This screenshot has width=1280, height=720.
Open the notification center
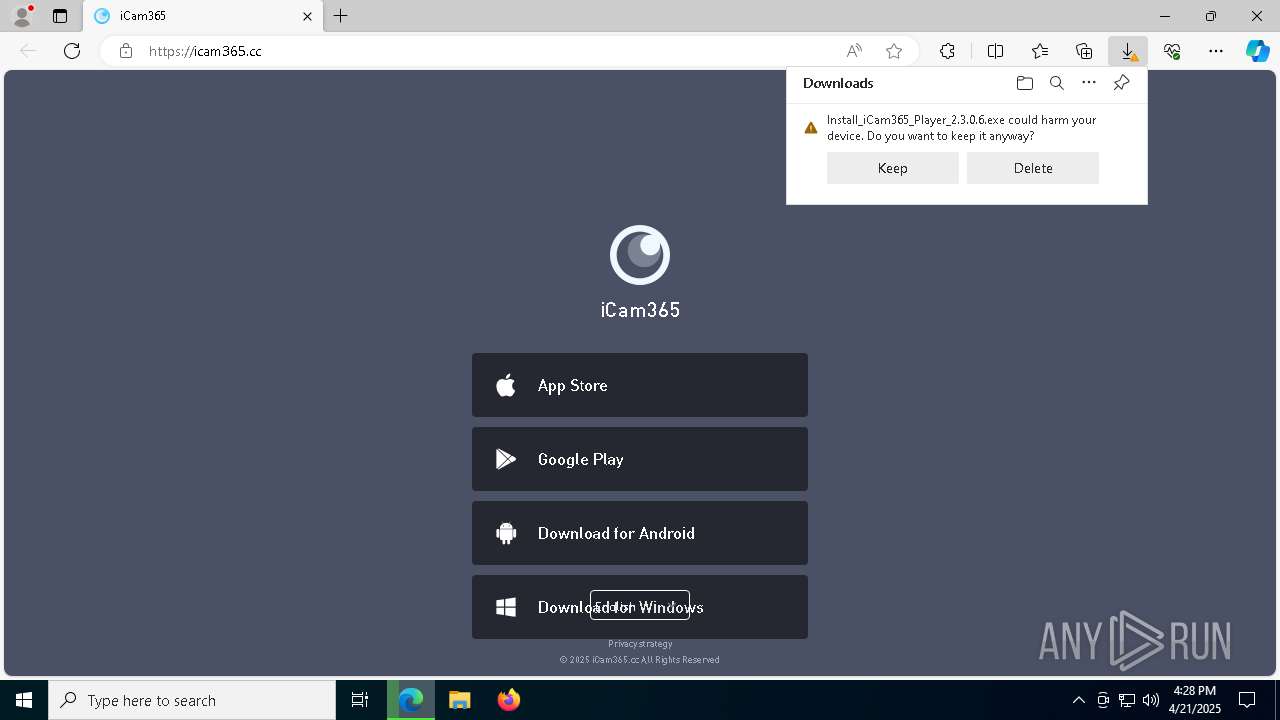pyautogui.click(x=1247, y=700)
